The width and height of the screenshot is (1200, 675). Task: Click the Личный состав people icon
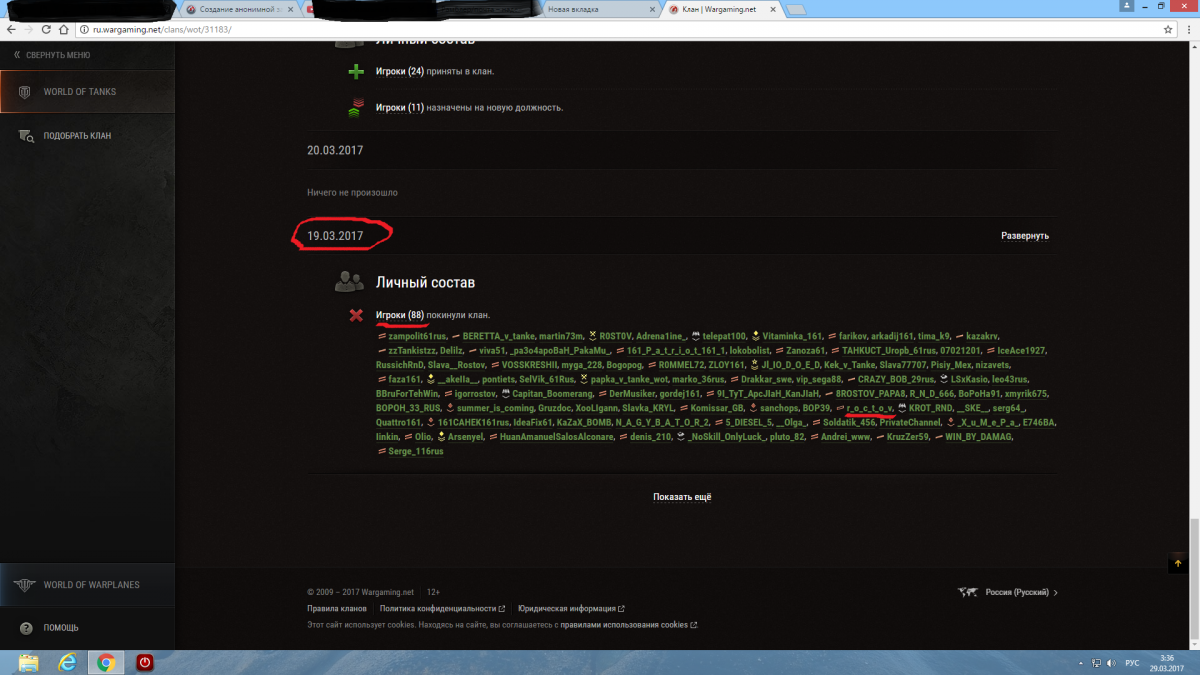click(x=349, y=283)
